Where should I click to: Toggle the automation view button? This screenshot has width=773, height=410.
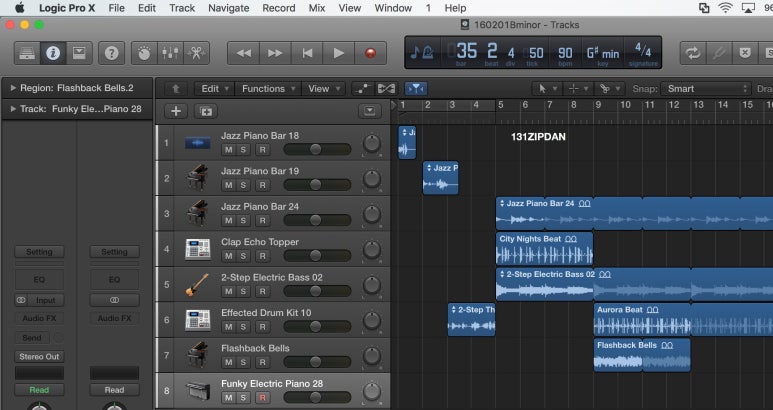(x=362, y=89)
